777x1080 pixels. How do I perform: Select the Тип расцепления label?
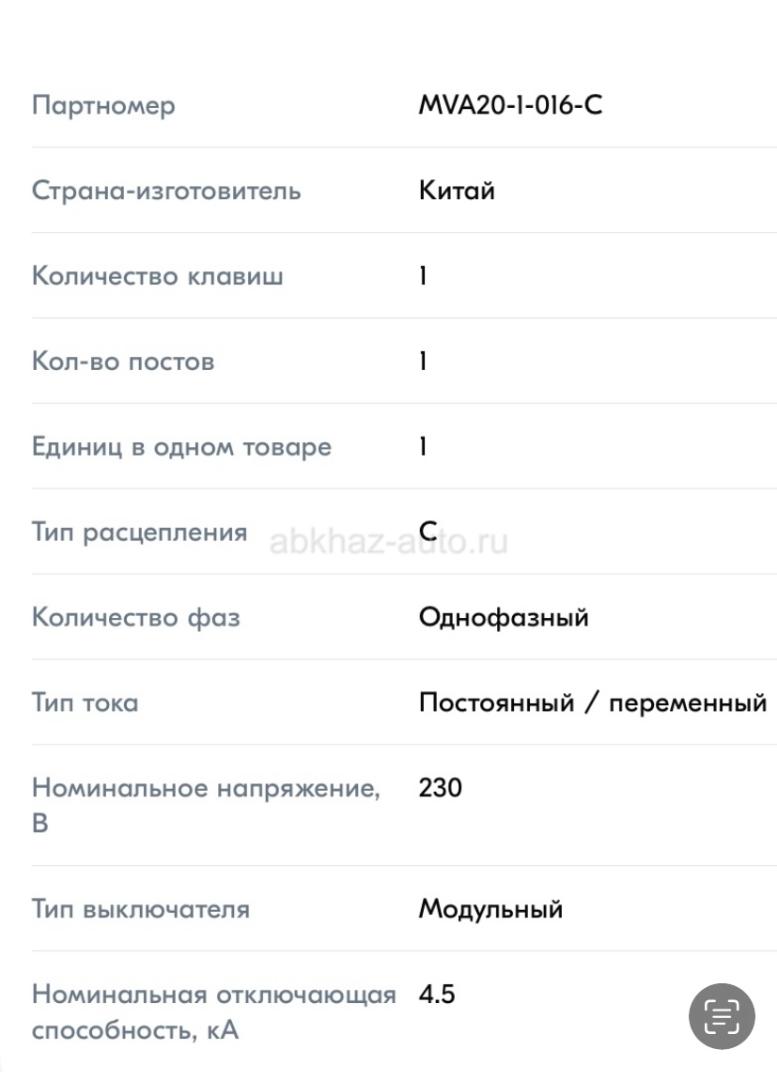139,532
